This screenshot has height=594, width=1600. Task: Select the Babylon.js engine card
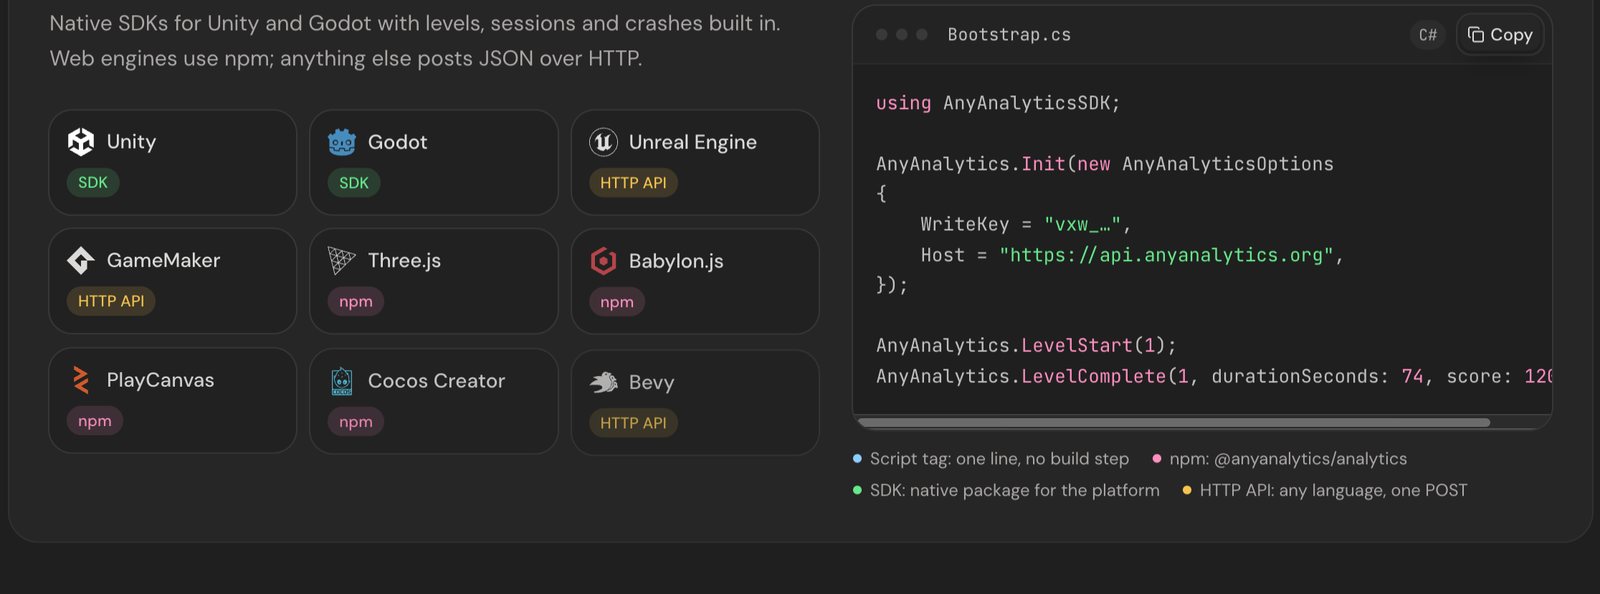point(695,281)
